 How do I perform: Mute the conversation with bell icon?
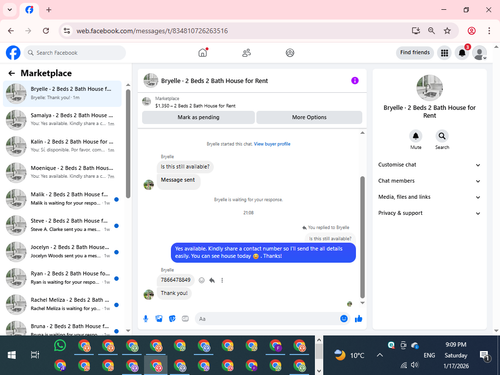coord(416,136)
